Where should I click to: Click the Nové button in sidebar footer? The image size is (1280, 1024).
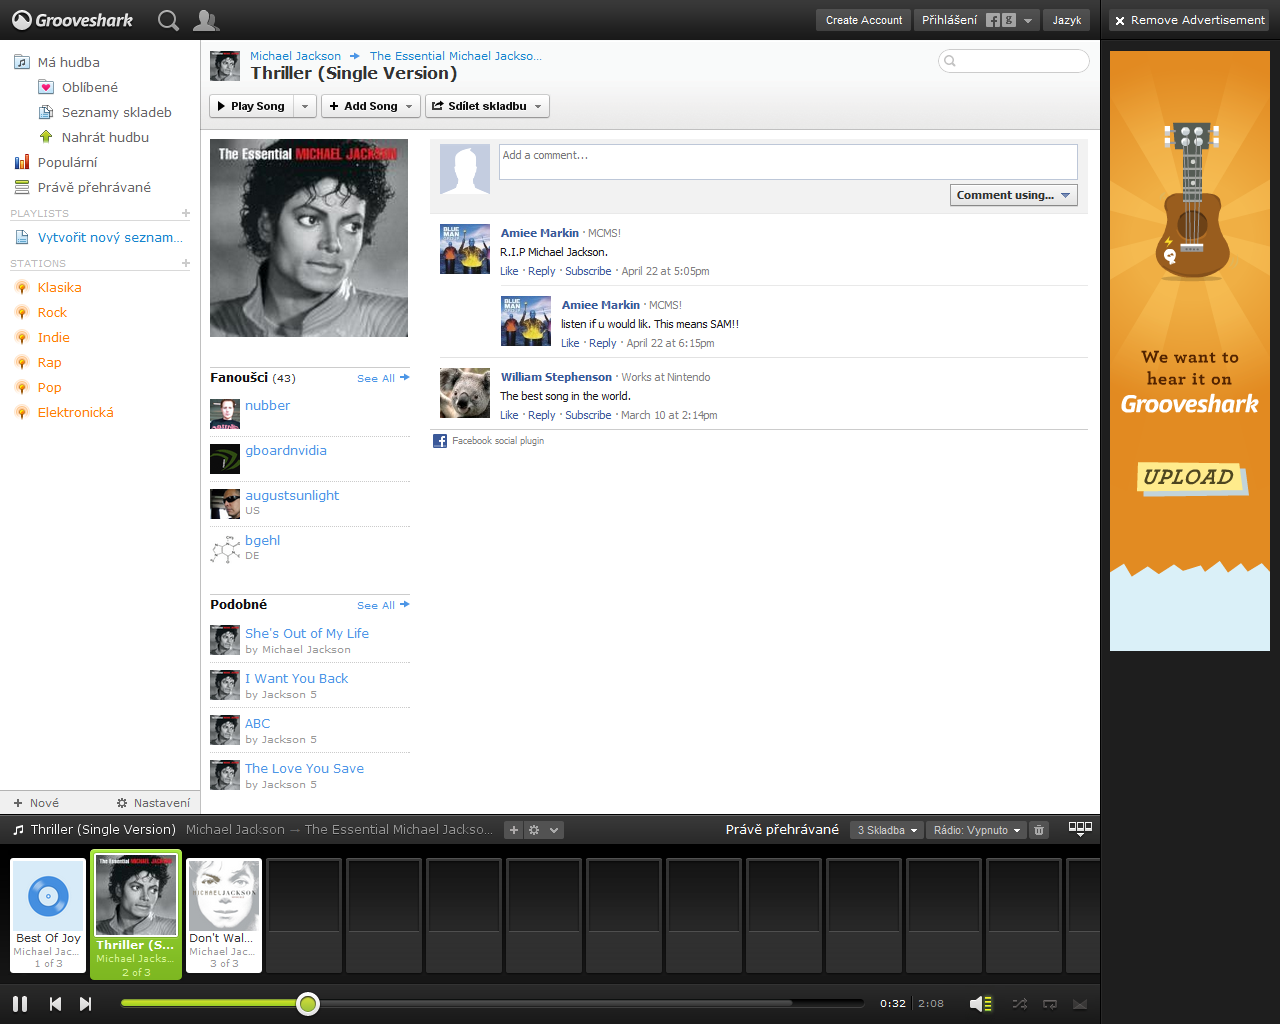pyautogui.click(x=36, y=803)
